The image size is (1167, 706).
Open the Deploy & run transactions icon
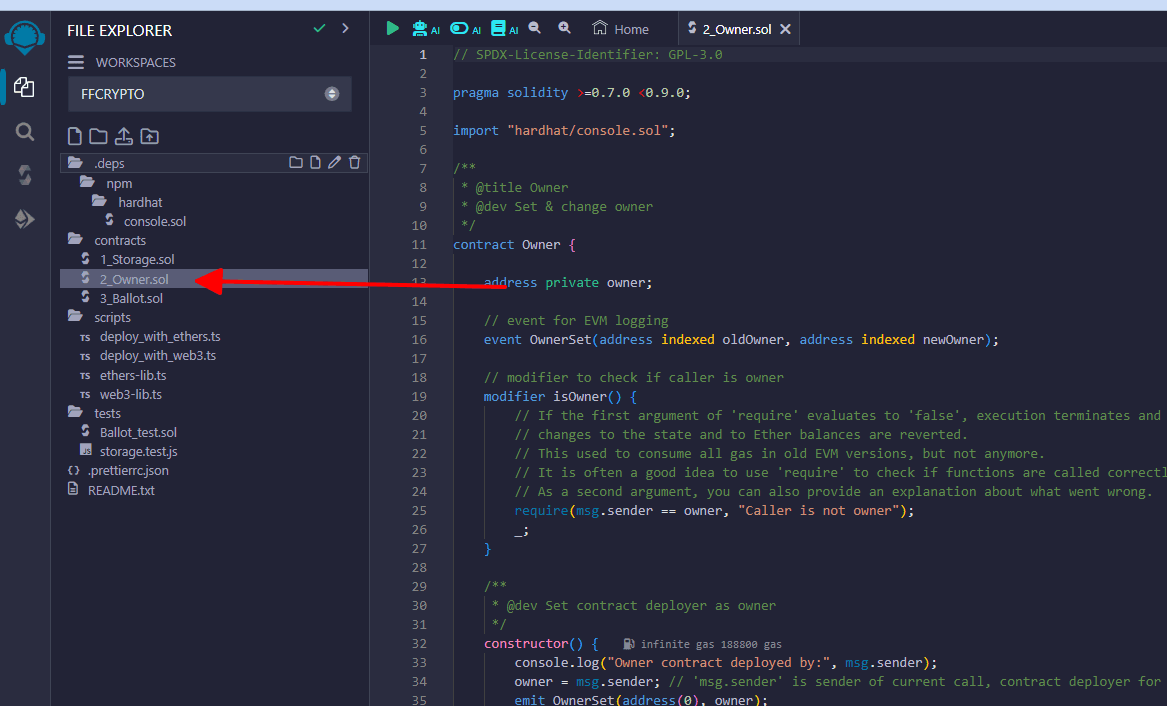25,219
